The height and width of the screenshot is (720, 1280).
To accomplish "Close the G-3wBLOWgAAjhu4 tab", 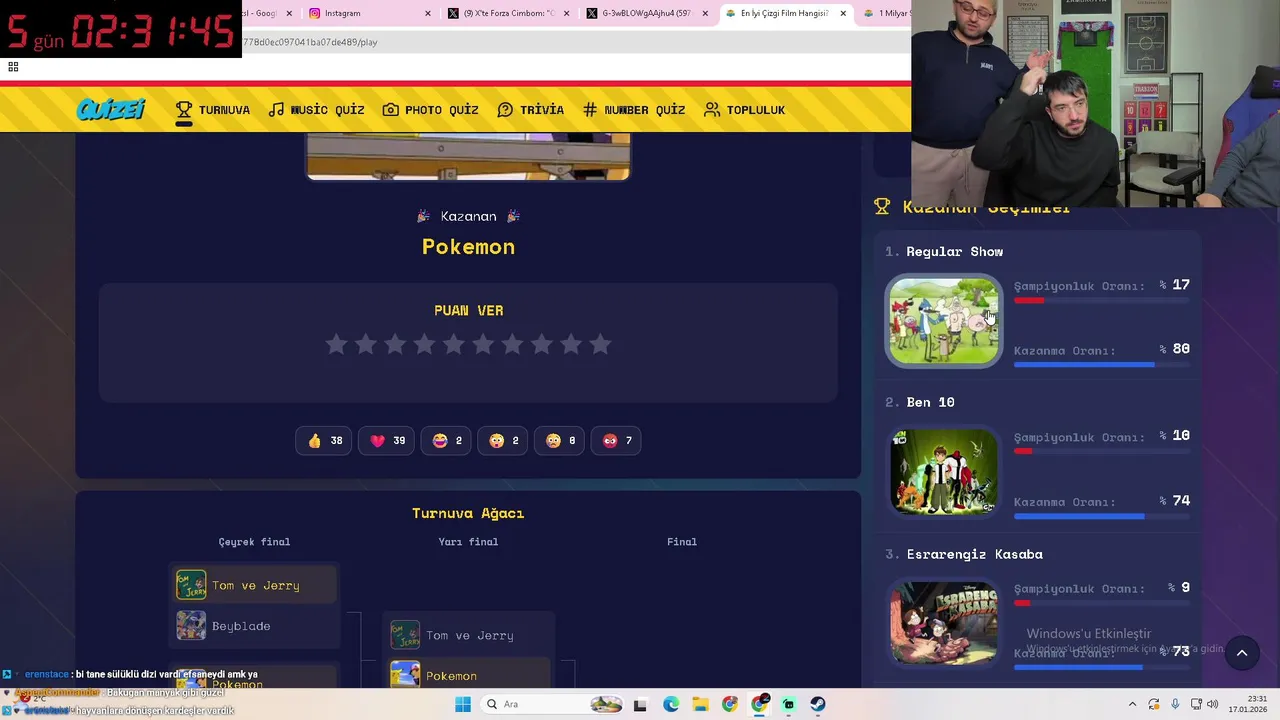I will coord(704,13).
